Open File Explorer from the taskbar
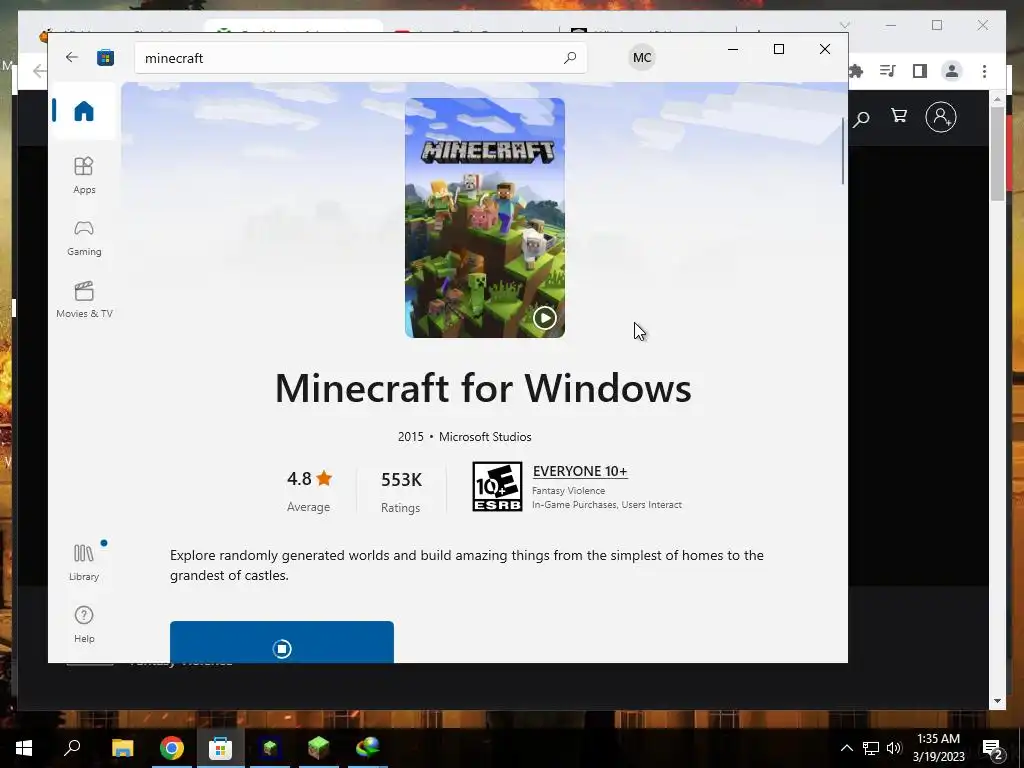 122,748
